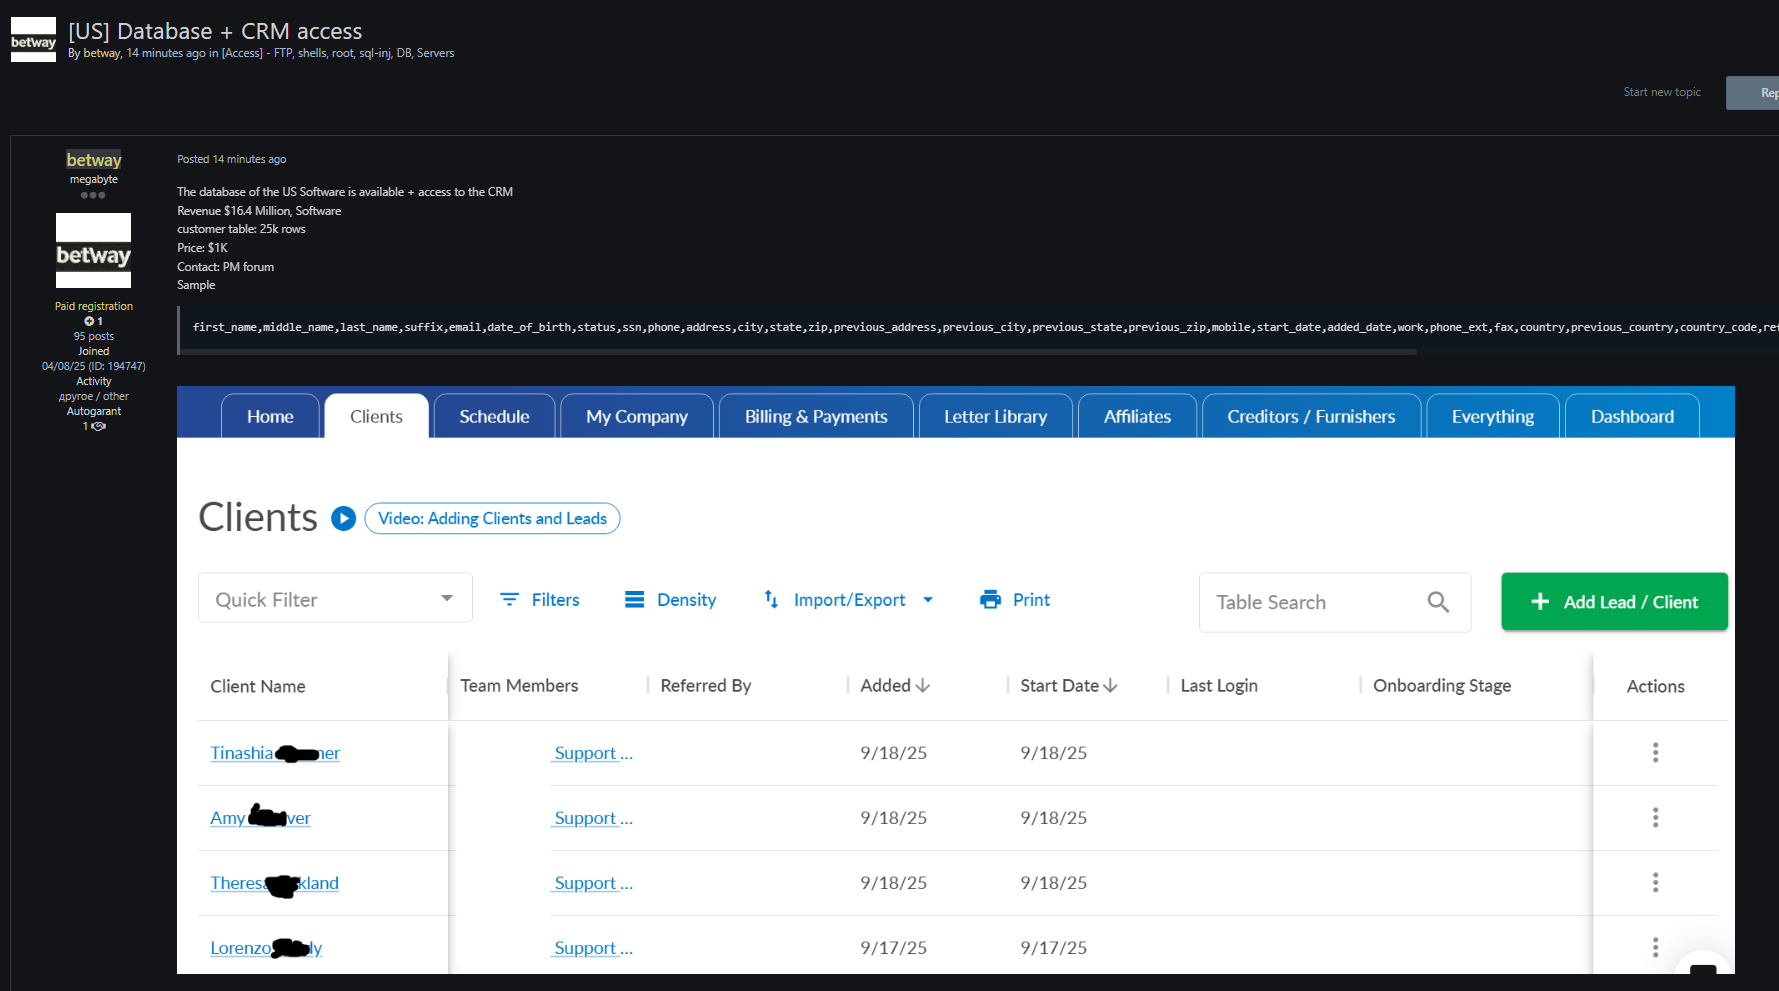Open the actions menu for the first client row
Image resolution: width=1779 pixels, height=991 pixels.
(1655, 753)
